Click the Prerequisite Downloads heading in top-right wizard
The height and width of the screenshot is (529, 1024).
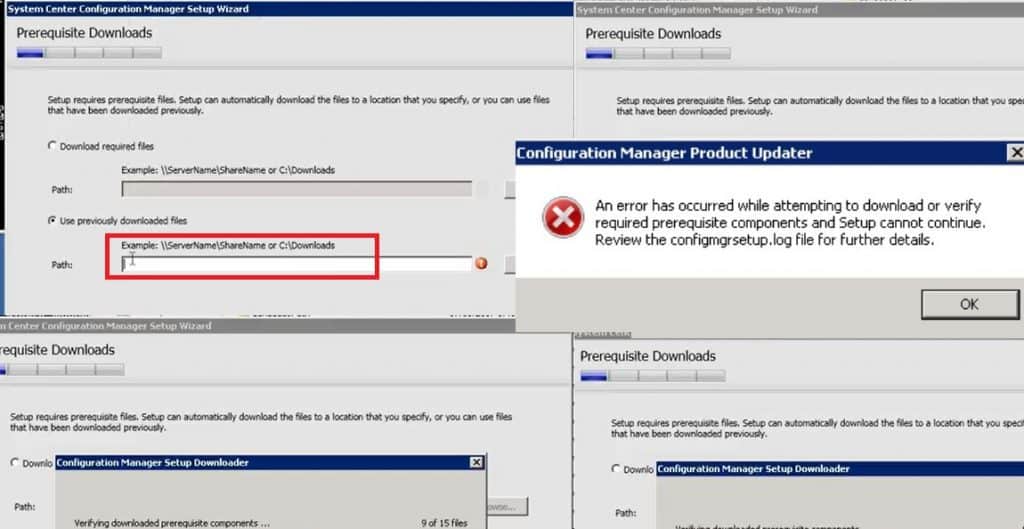click(x=653, y=33)
